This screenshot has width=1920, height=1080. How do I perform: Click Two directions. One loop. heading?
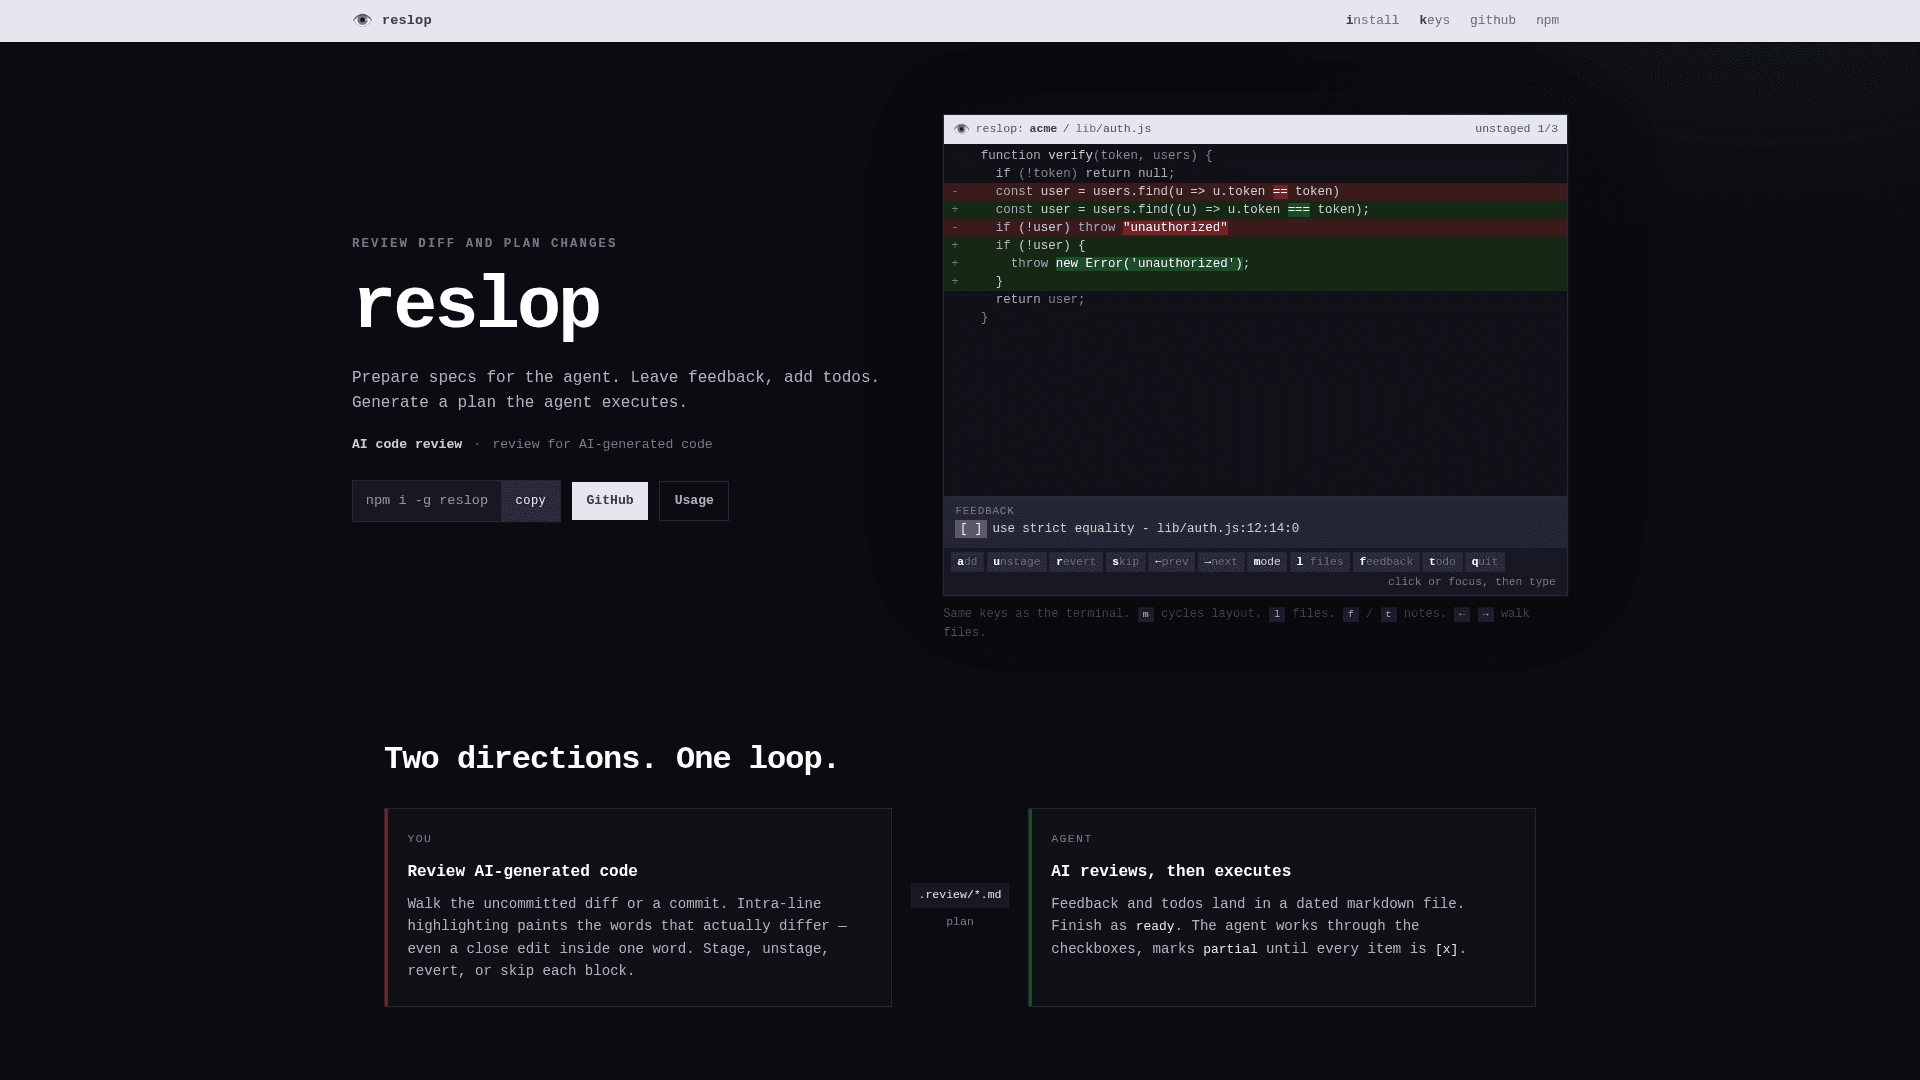click(611, 759)
